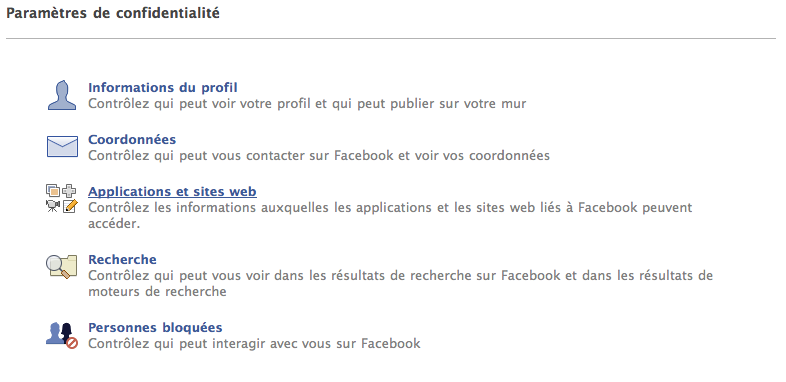
Task: Click the horizontal divider under the heading
Action: [x=391, y=38]
